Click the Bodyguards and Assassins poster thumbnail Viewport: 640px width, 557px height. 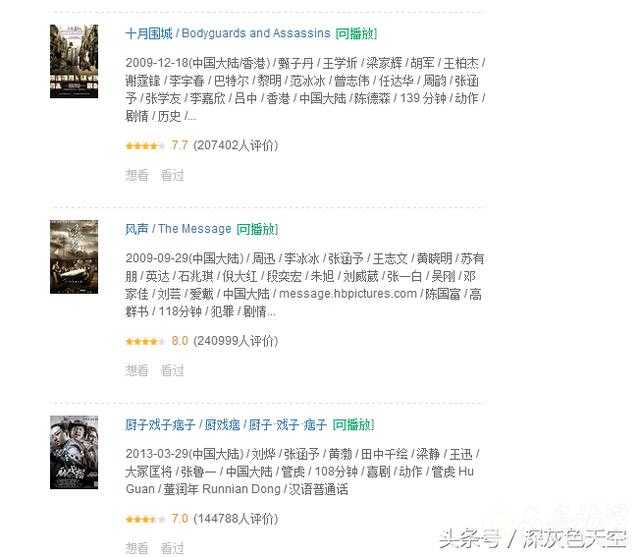74,61
